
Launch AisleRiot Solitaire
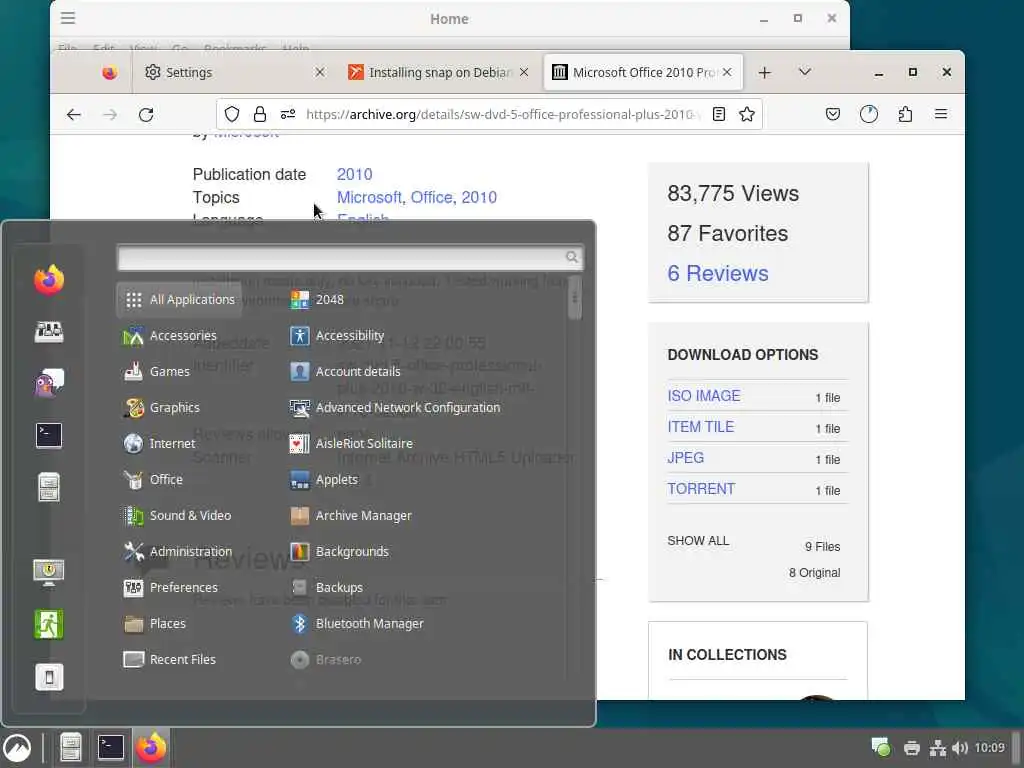(351, 443)
